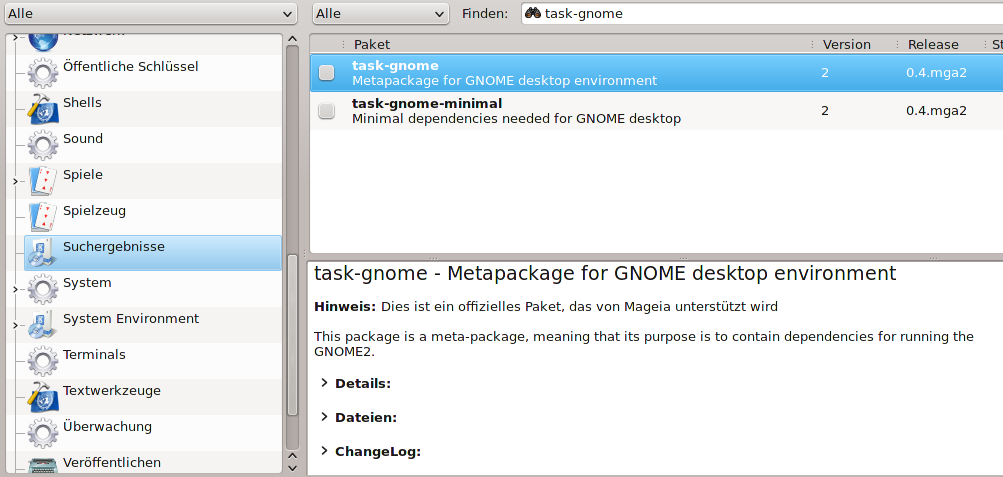The image size is (1003, 477).
Task: Select the Shells category label
Action: pos(82,102)
